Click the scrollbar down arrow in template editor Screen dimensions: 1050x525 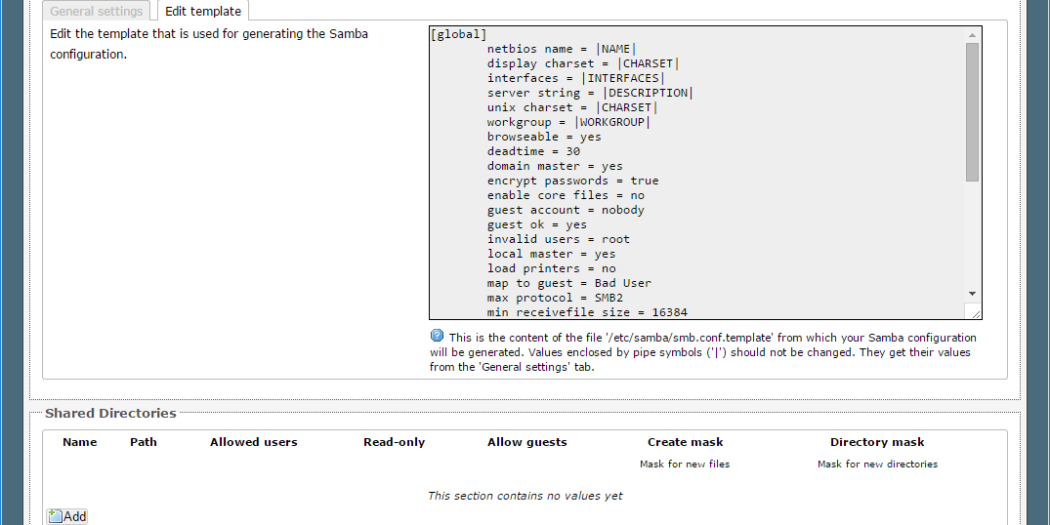click(x=973, y=293)
